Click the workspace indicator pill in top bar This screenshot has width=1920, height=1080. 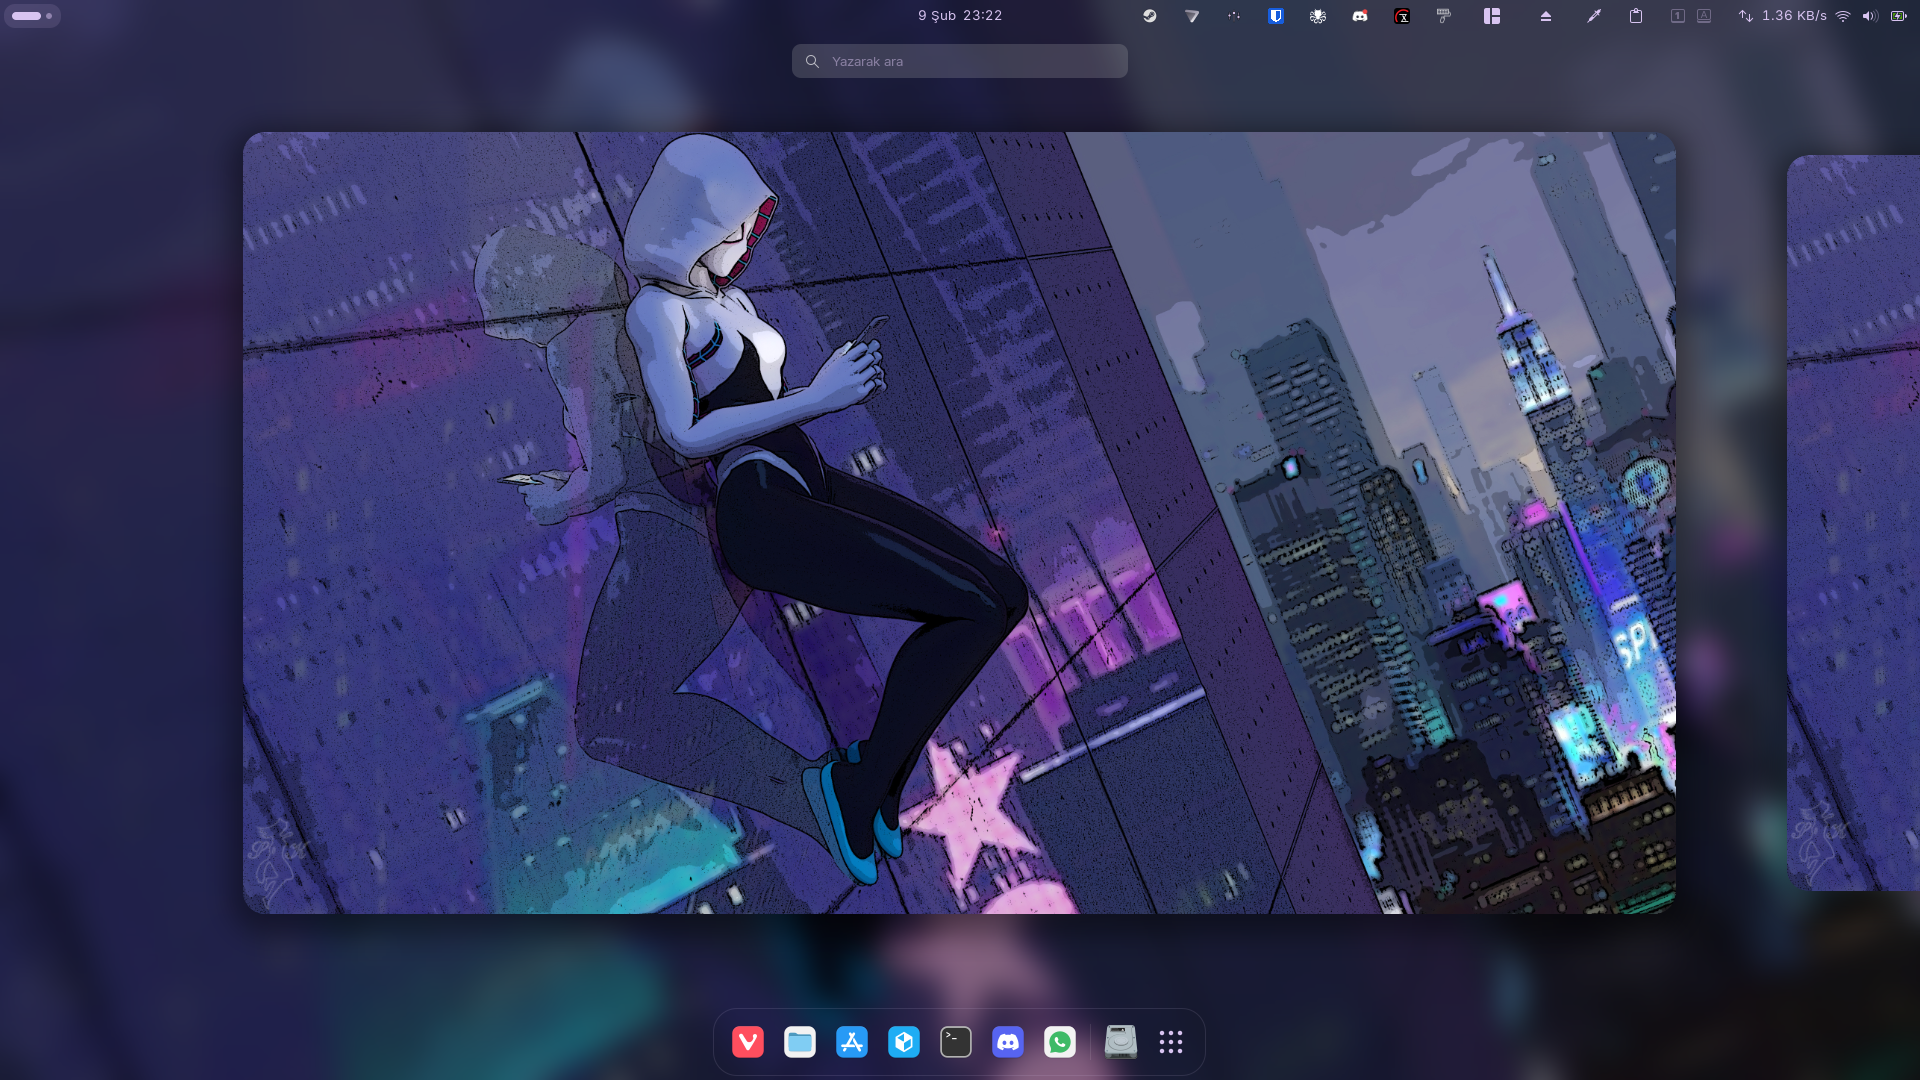(x=32, y=16)
